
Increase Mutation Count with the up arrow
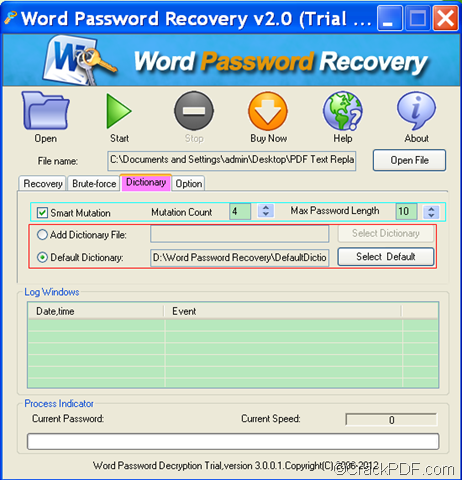(x=266, y=208)
